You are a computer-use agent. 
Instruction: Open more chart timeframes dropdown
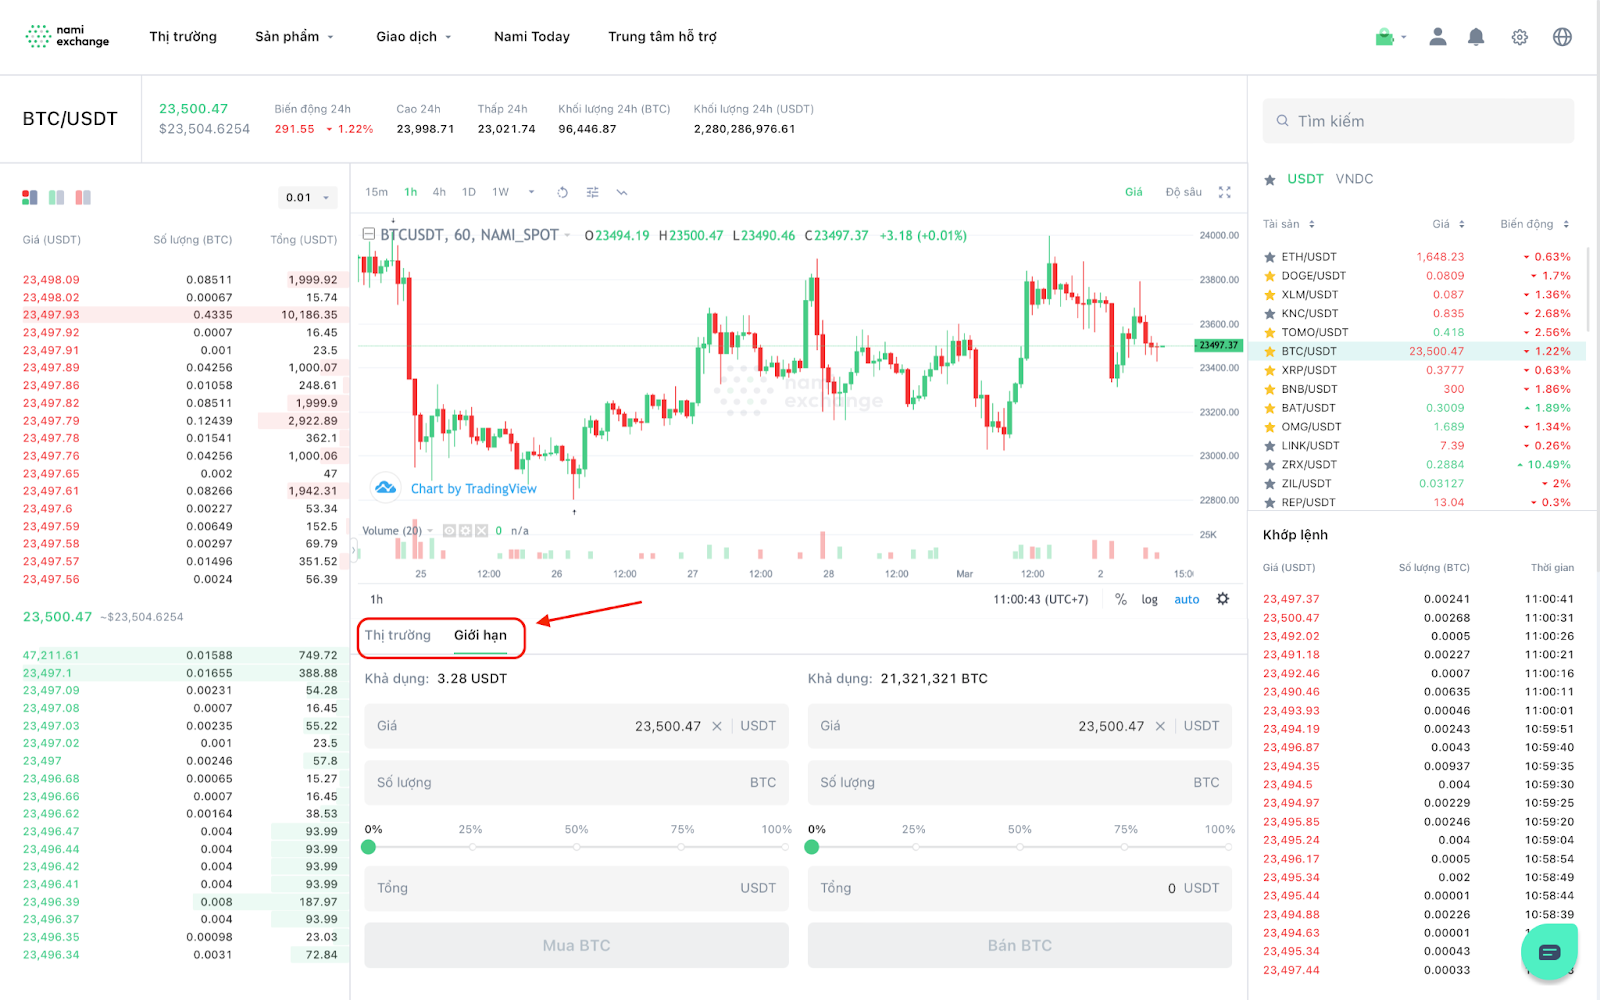pos(531,192)
